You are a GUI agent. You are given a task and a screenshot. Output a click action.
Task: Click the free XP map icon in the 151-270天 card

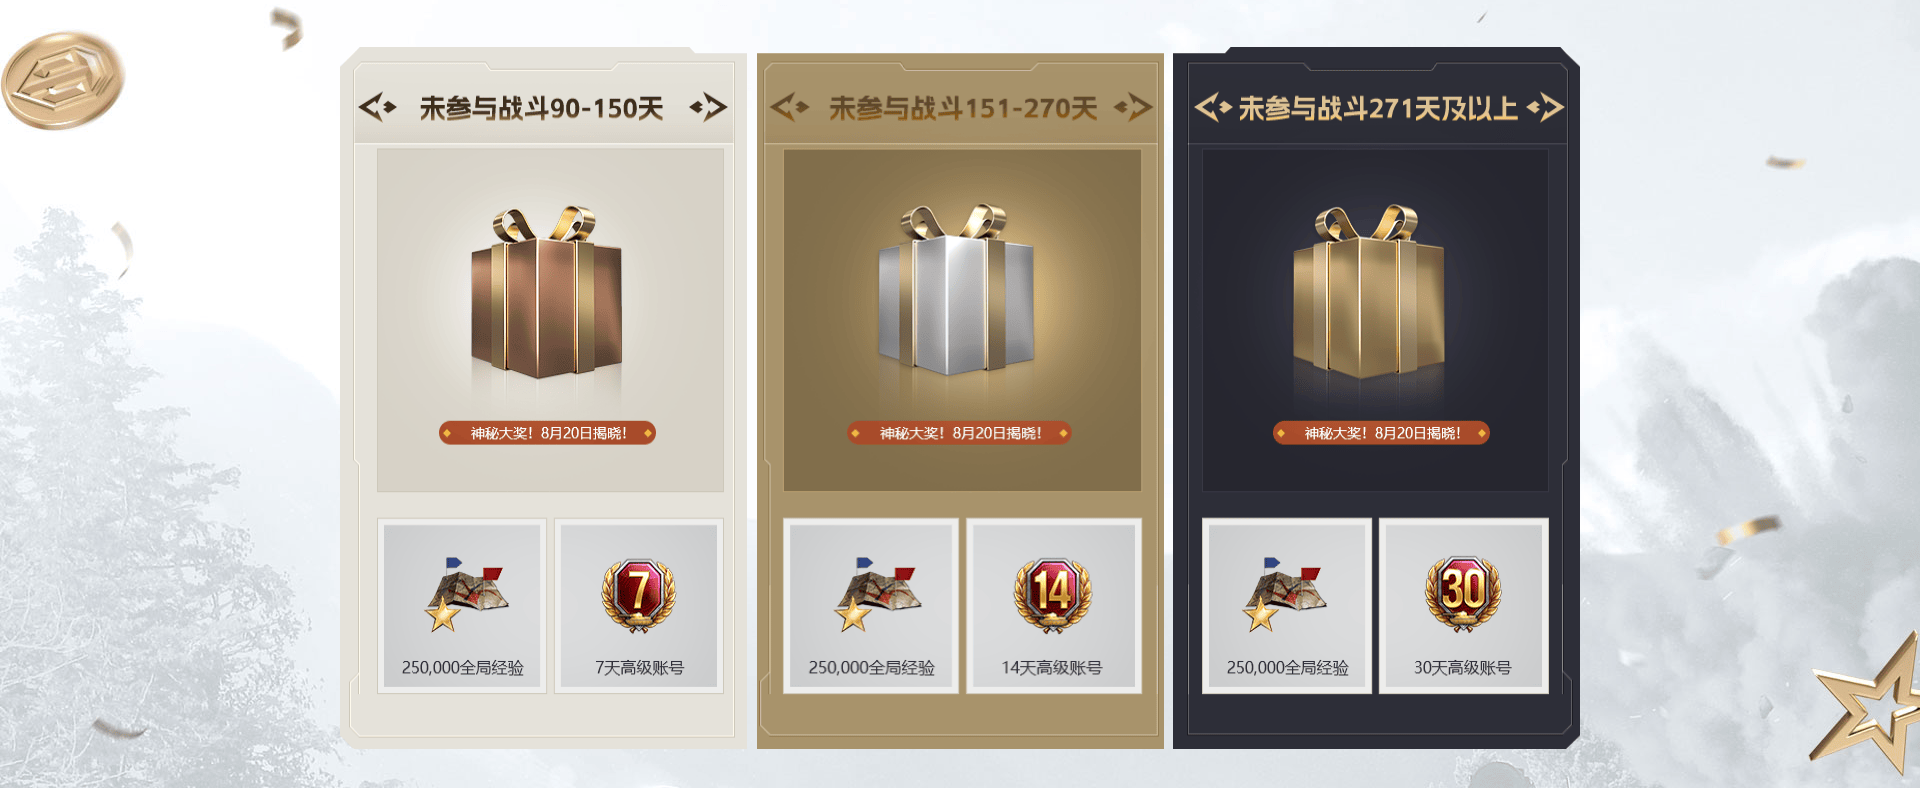876,595
